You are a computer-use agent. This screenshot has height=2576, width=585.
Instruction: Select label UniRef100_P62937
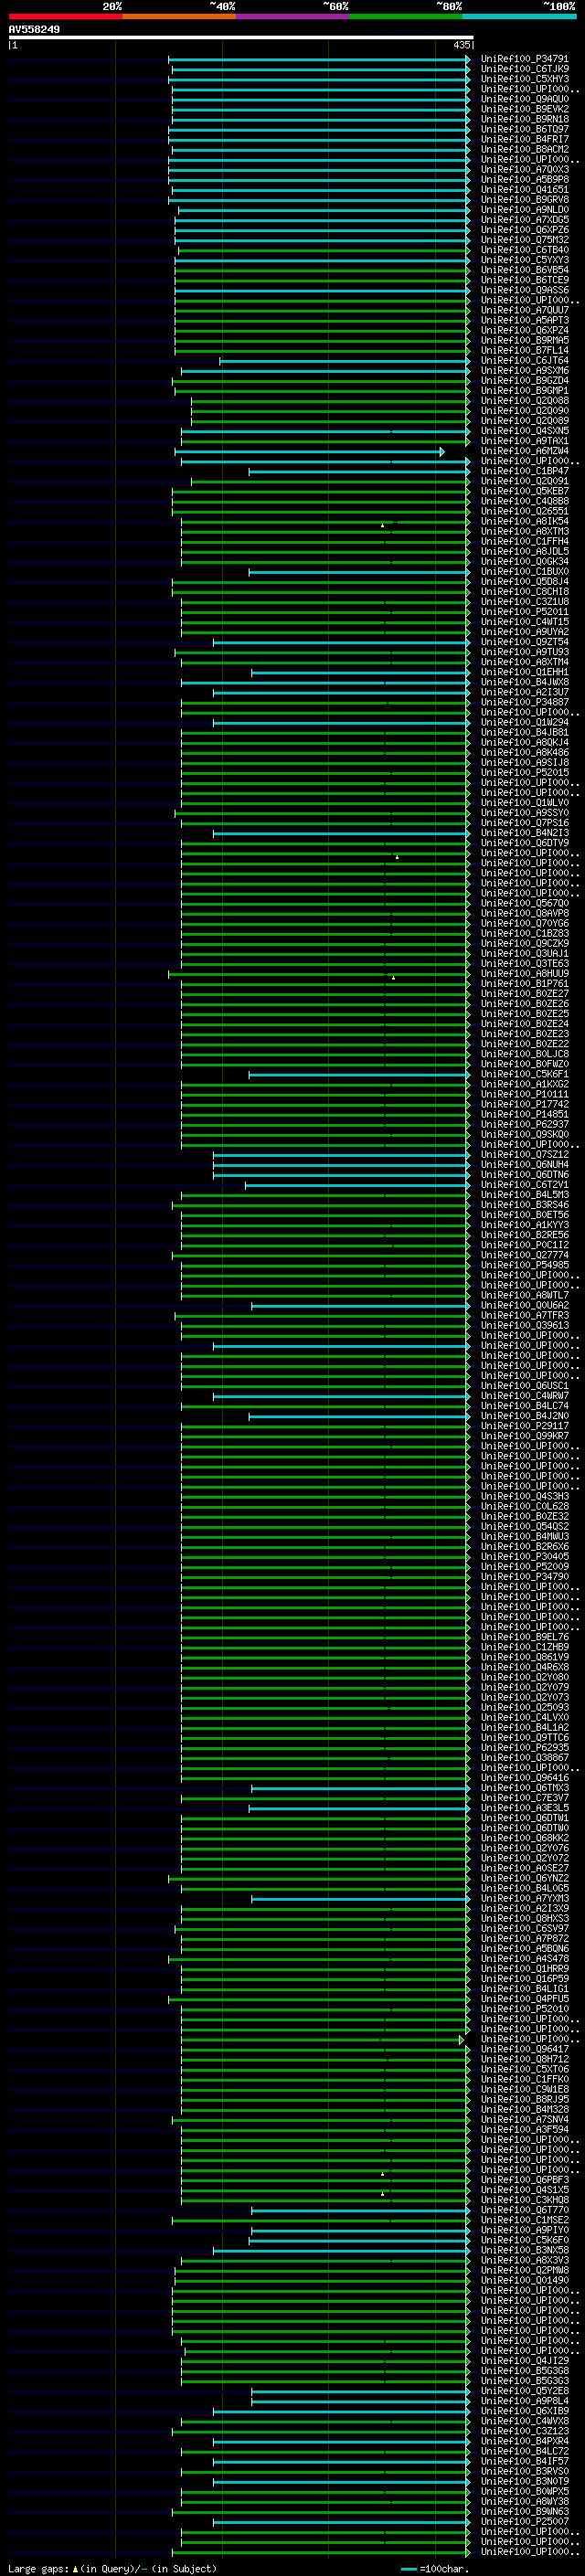click(x=524, y=1124)
